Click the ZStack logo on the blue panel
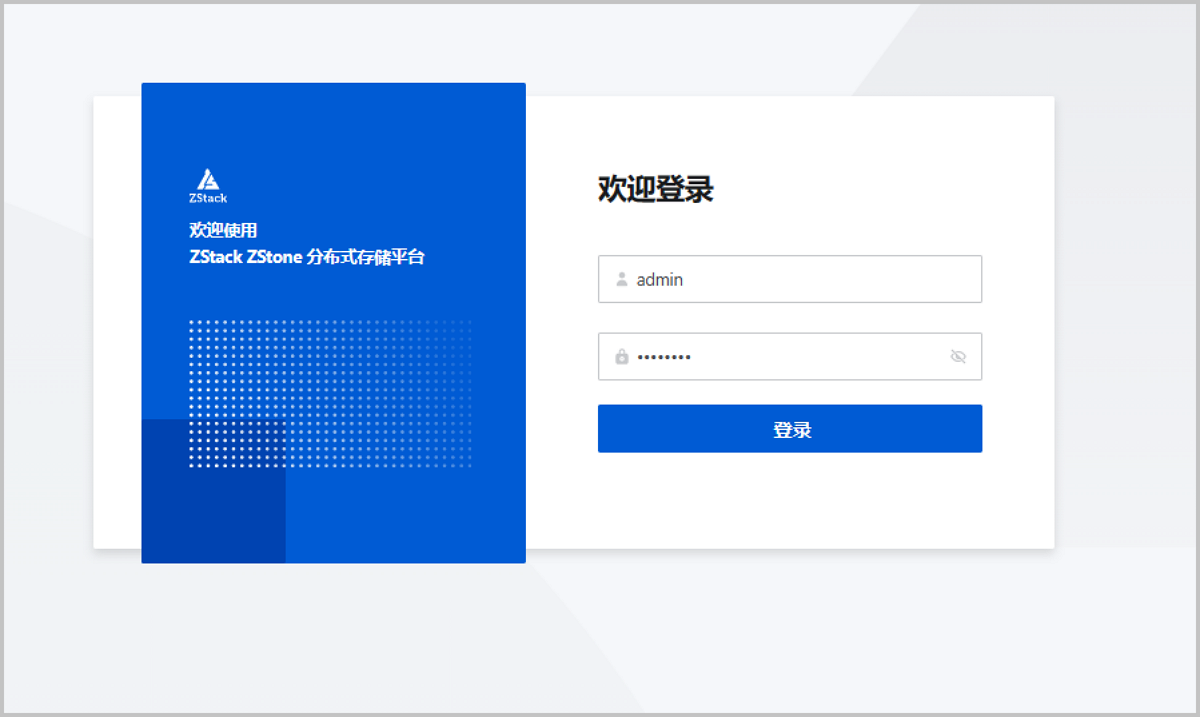 208,186
